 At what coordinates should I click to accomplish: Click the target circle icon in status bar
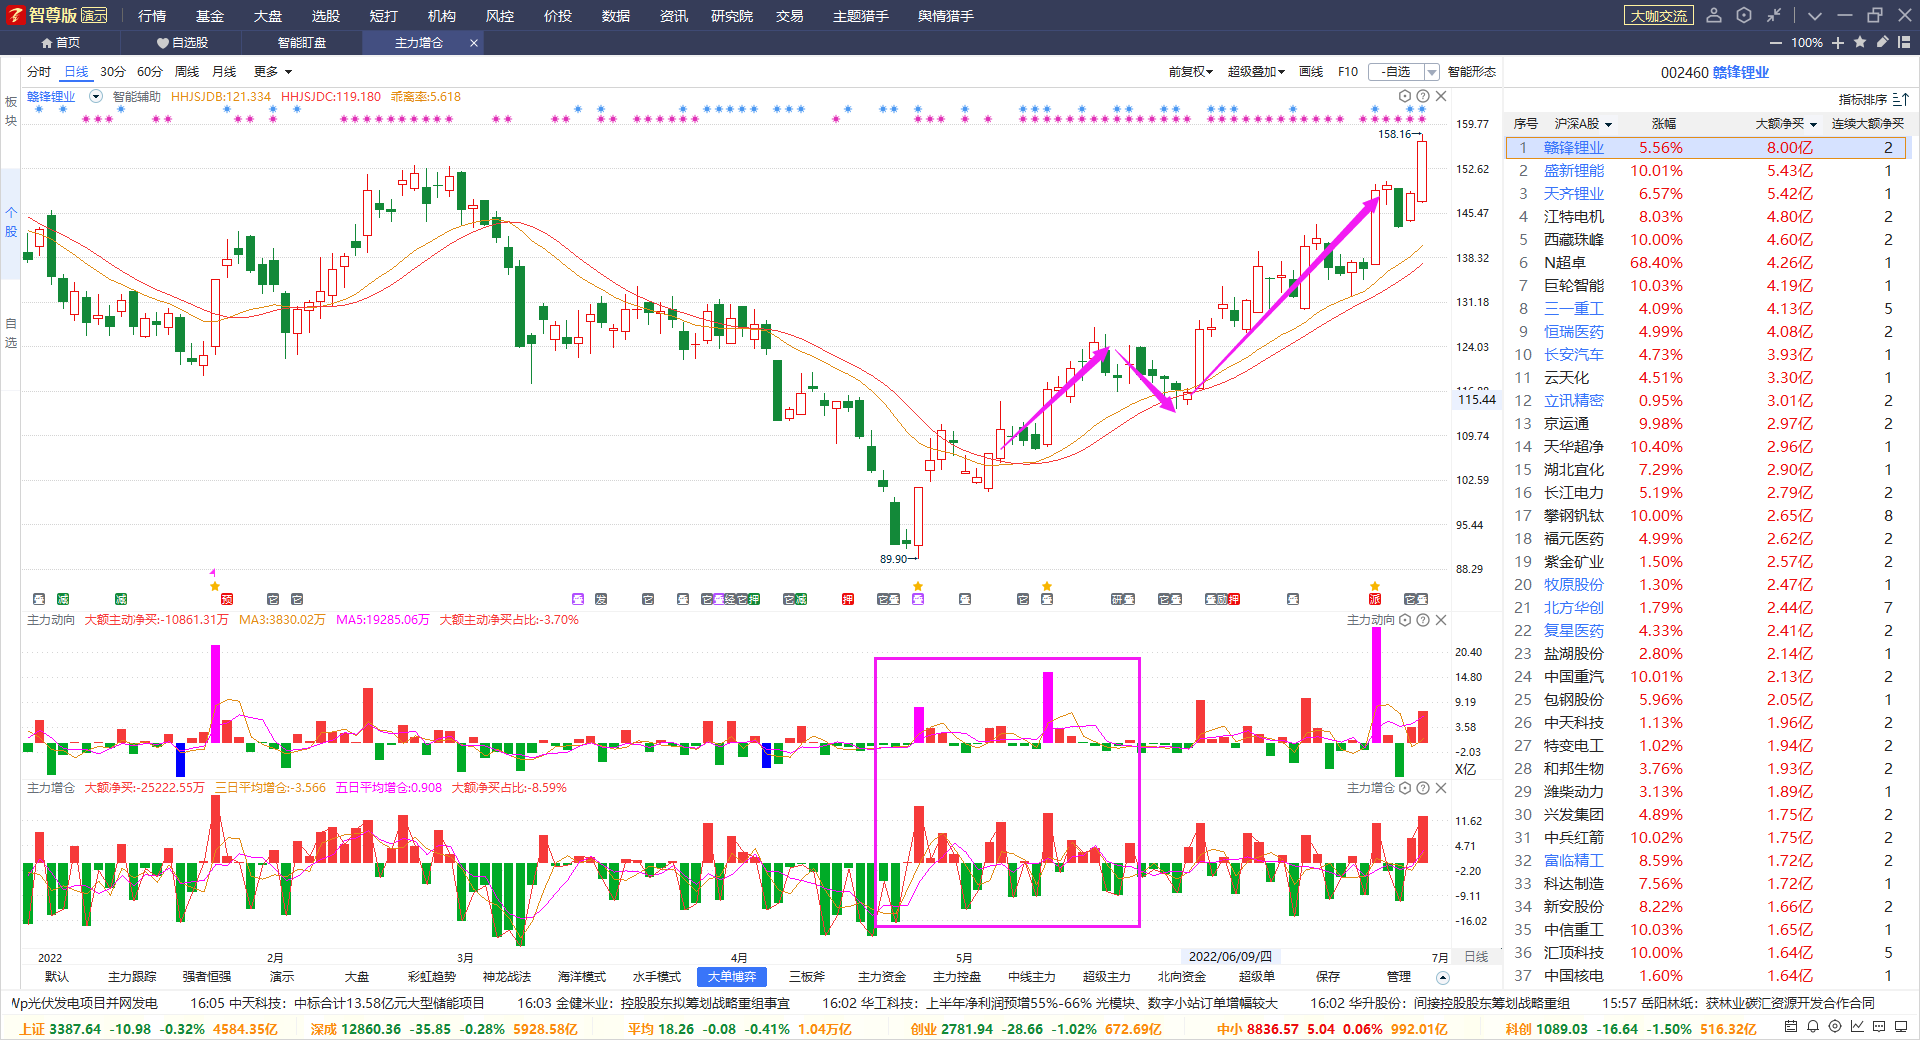(x=1835, y=1026)
